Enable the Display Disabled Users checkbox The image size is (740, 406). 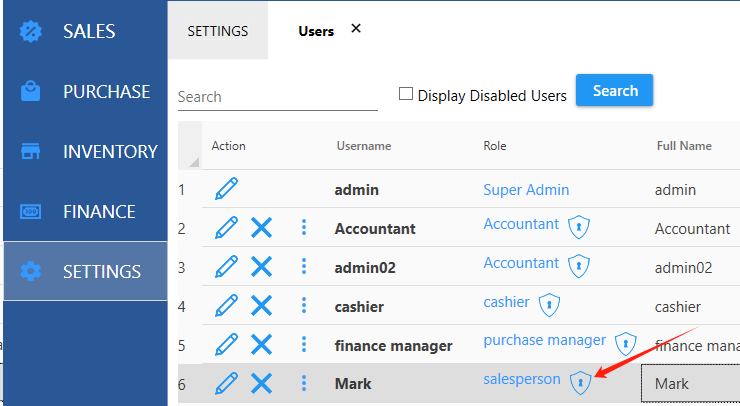(406, 94)
